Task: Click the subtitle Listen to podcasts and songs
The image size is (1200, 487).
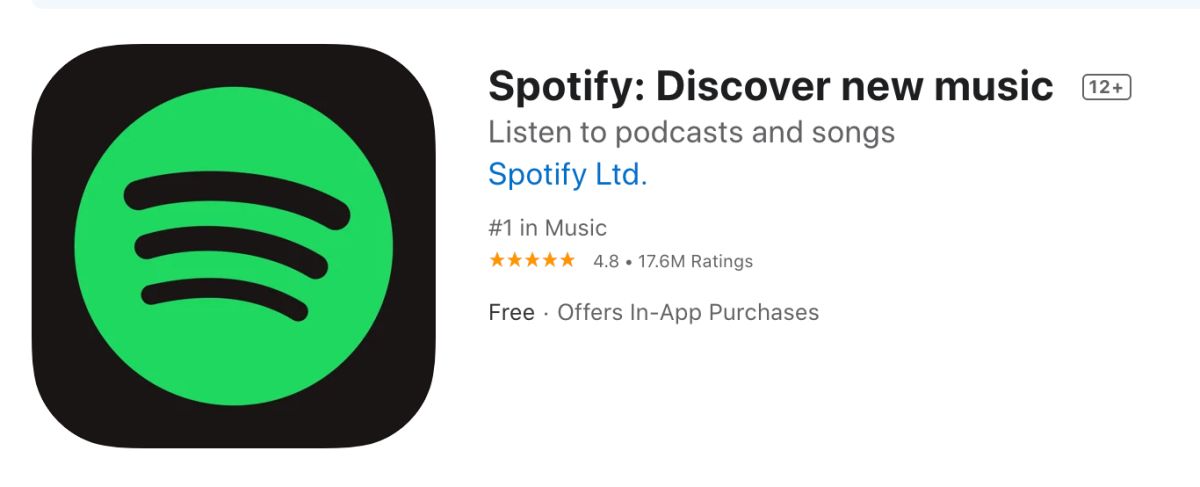Action: pos(691,132)
